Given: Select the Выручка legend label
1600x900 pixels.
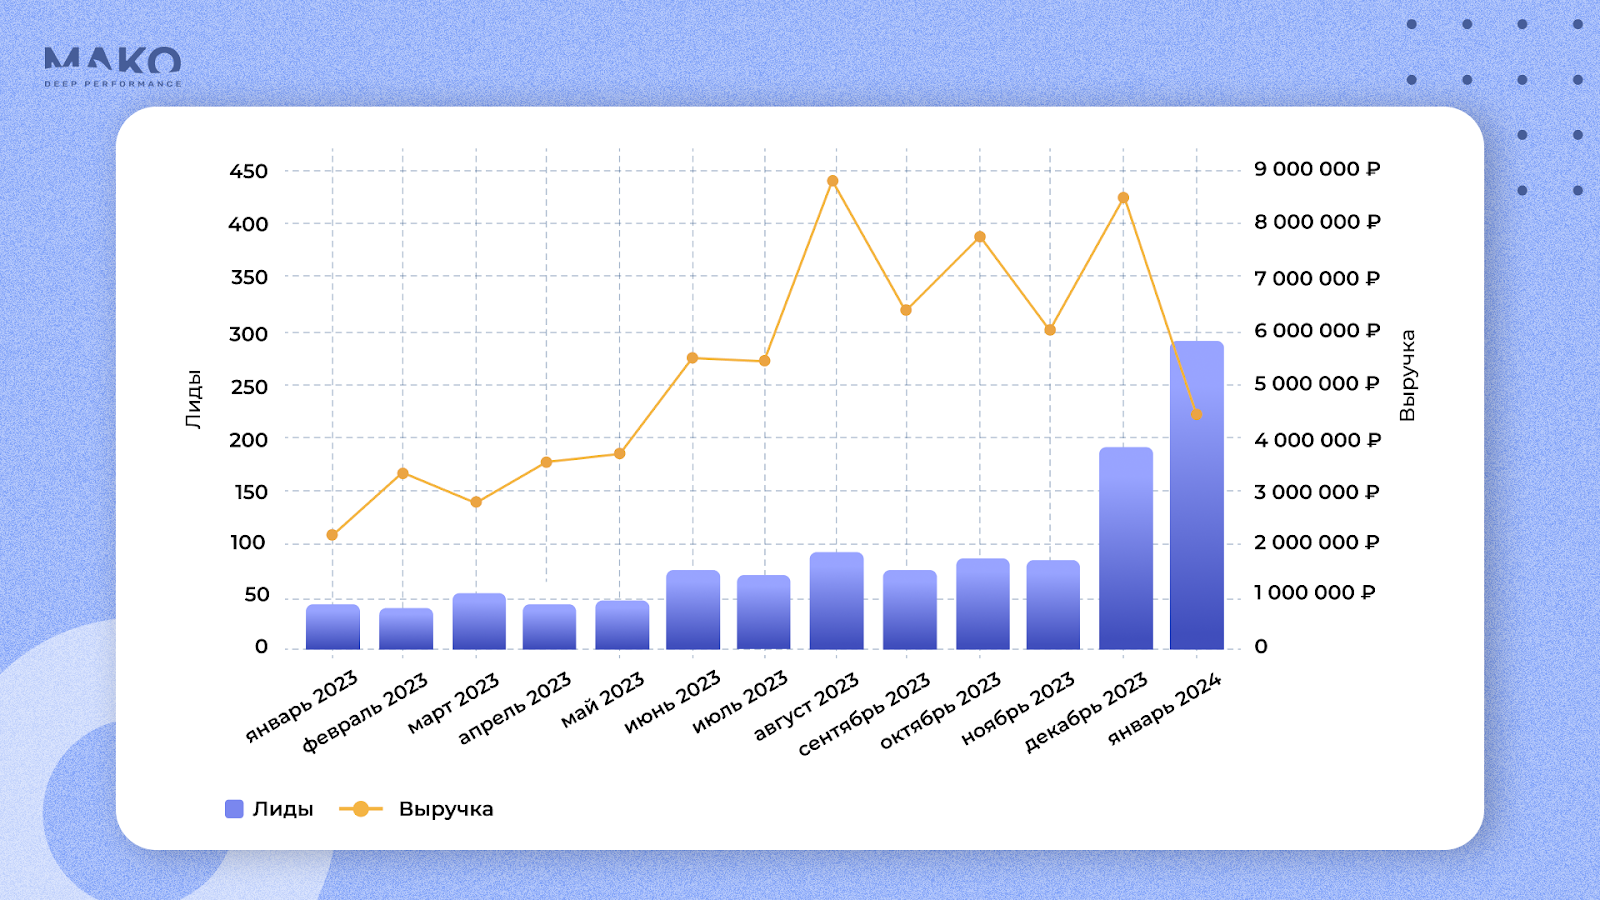Looking at the screenshot, I should 446,809.
